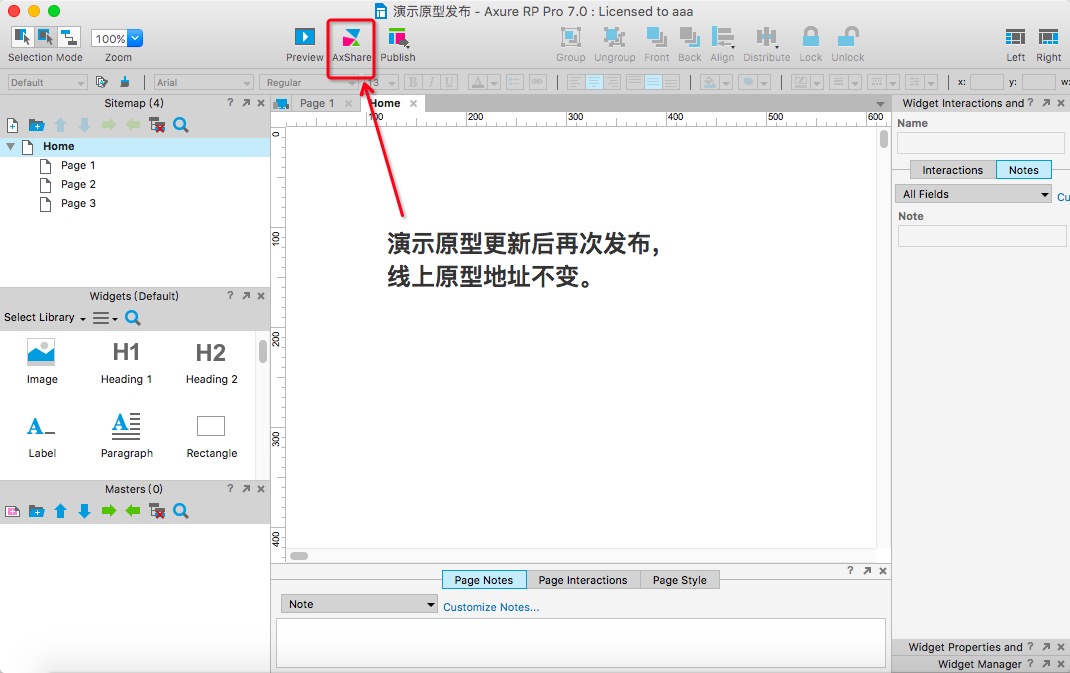Click the Sitemap search magnifier icon
This screenshot has height=673, width=1070.
pyautogui.click(x=181, y=125)
